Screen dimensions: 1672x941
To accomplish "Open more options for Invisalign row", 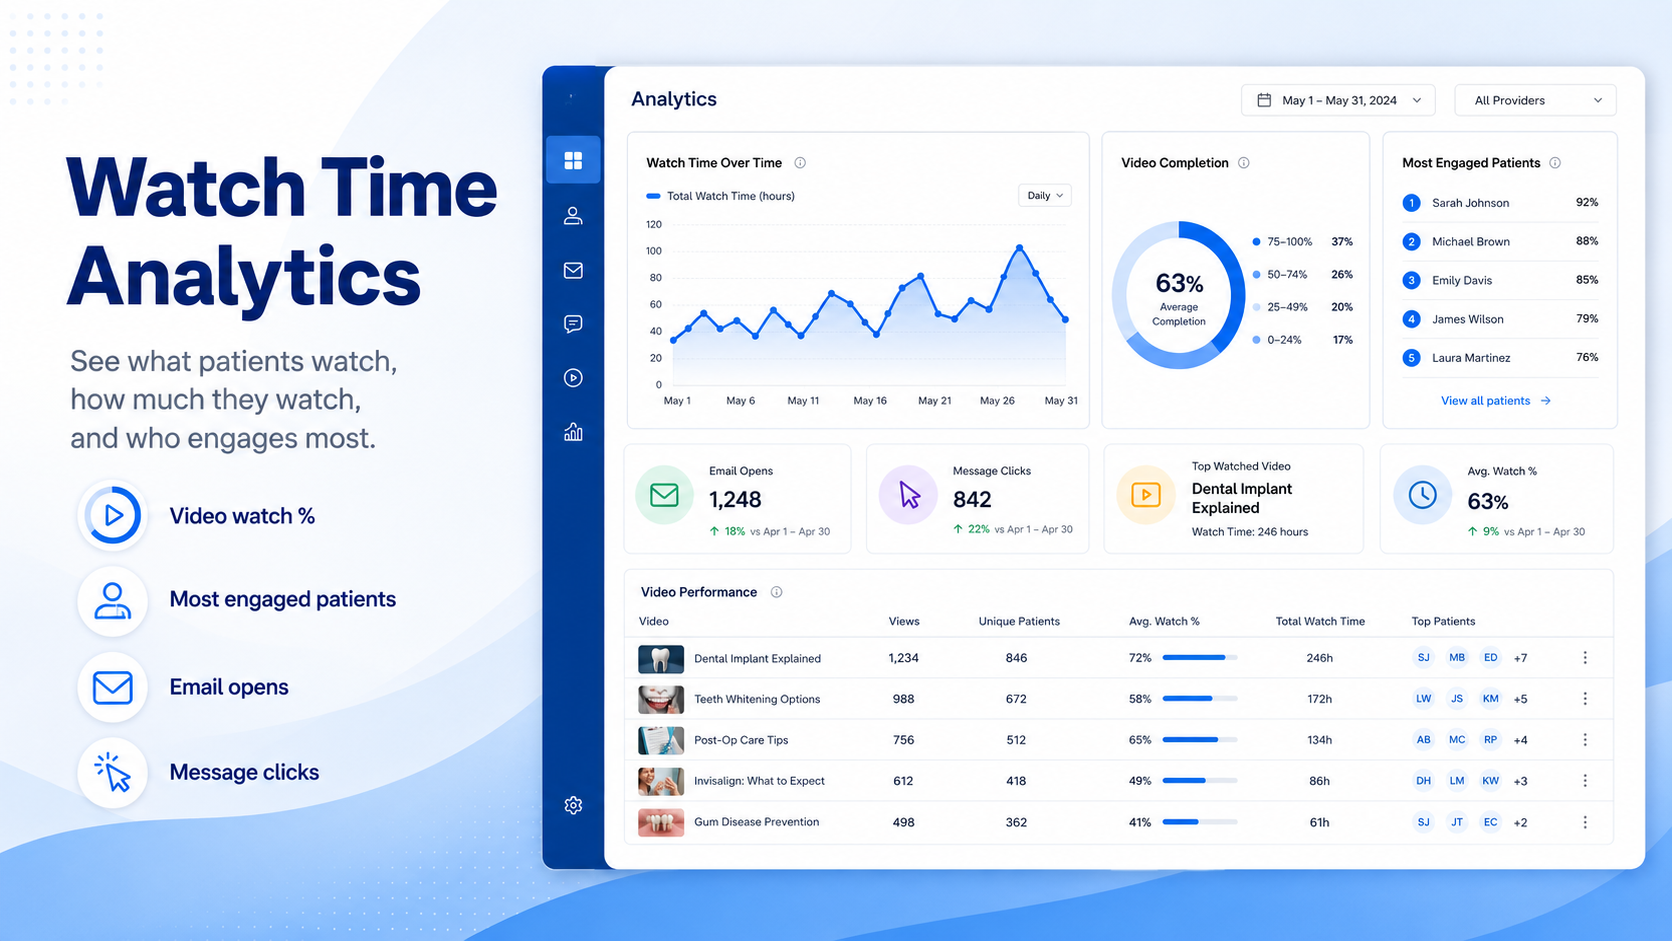I will (1585, 781).
